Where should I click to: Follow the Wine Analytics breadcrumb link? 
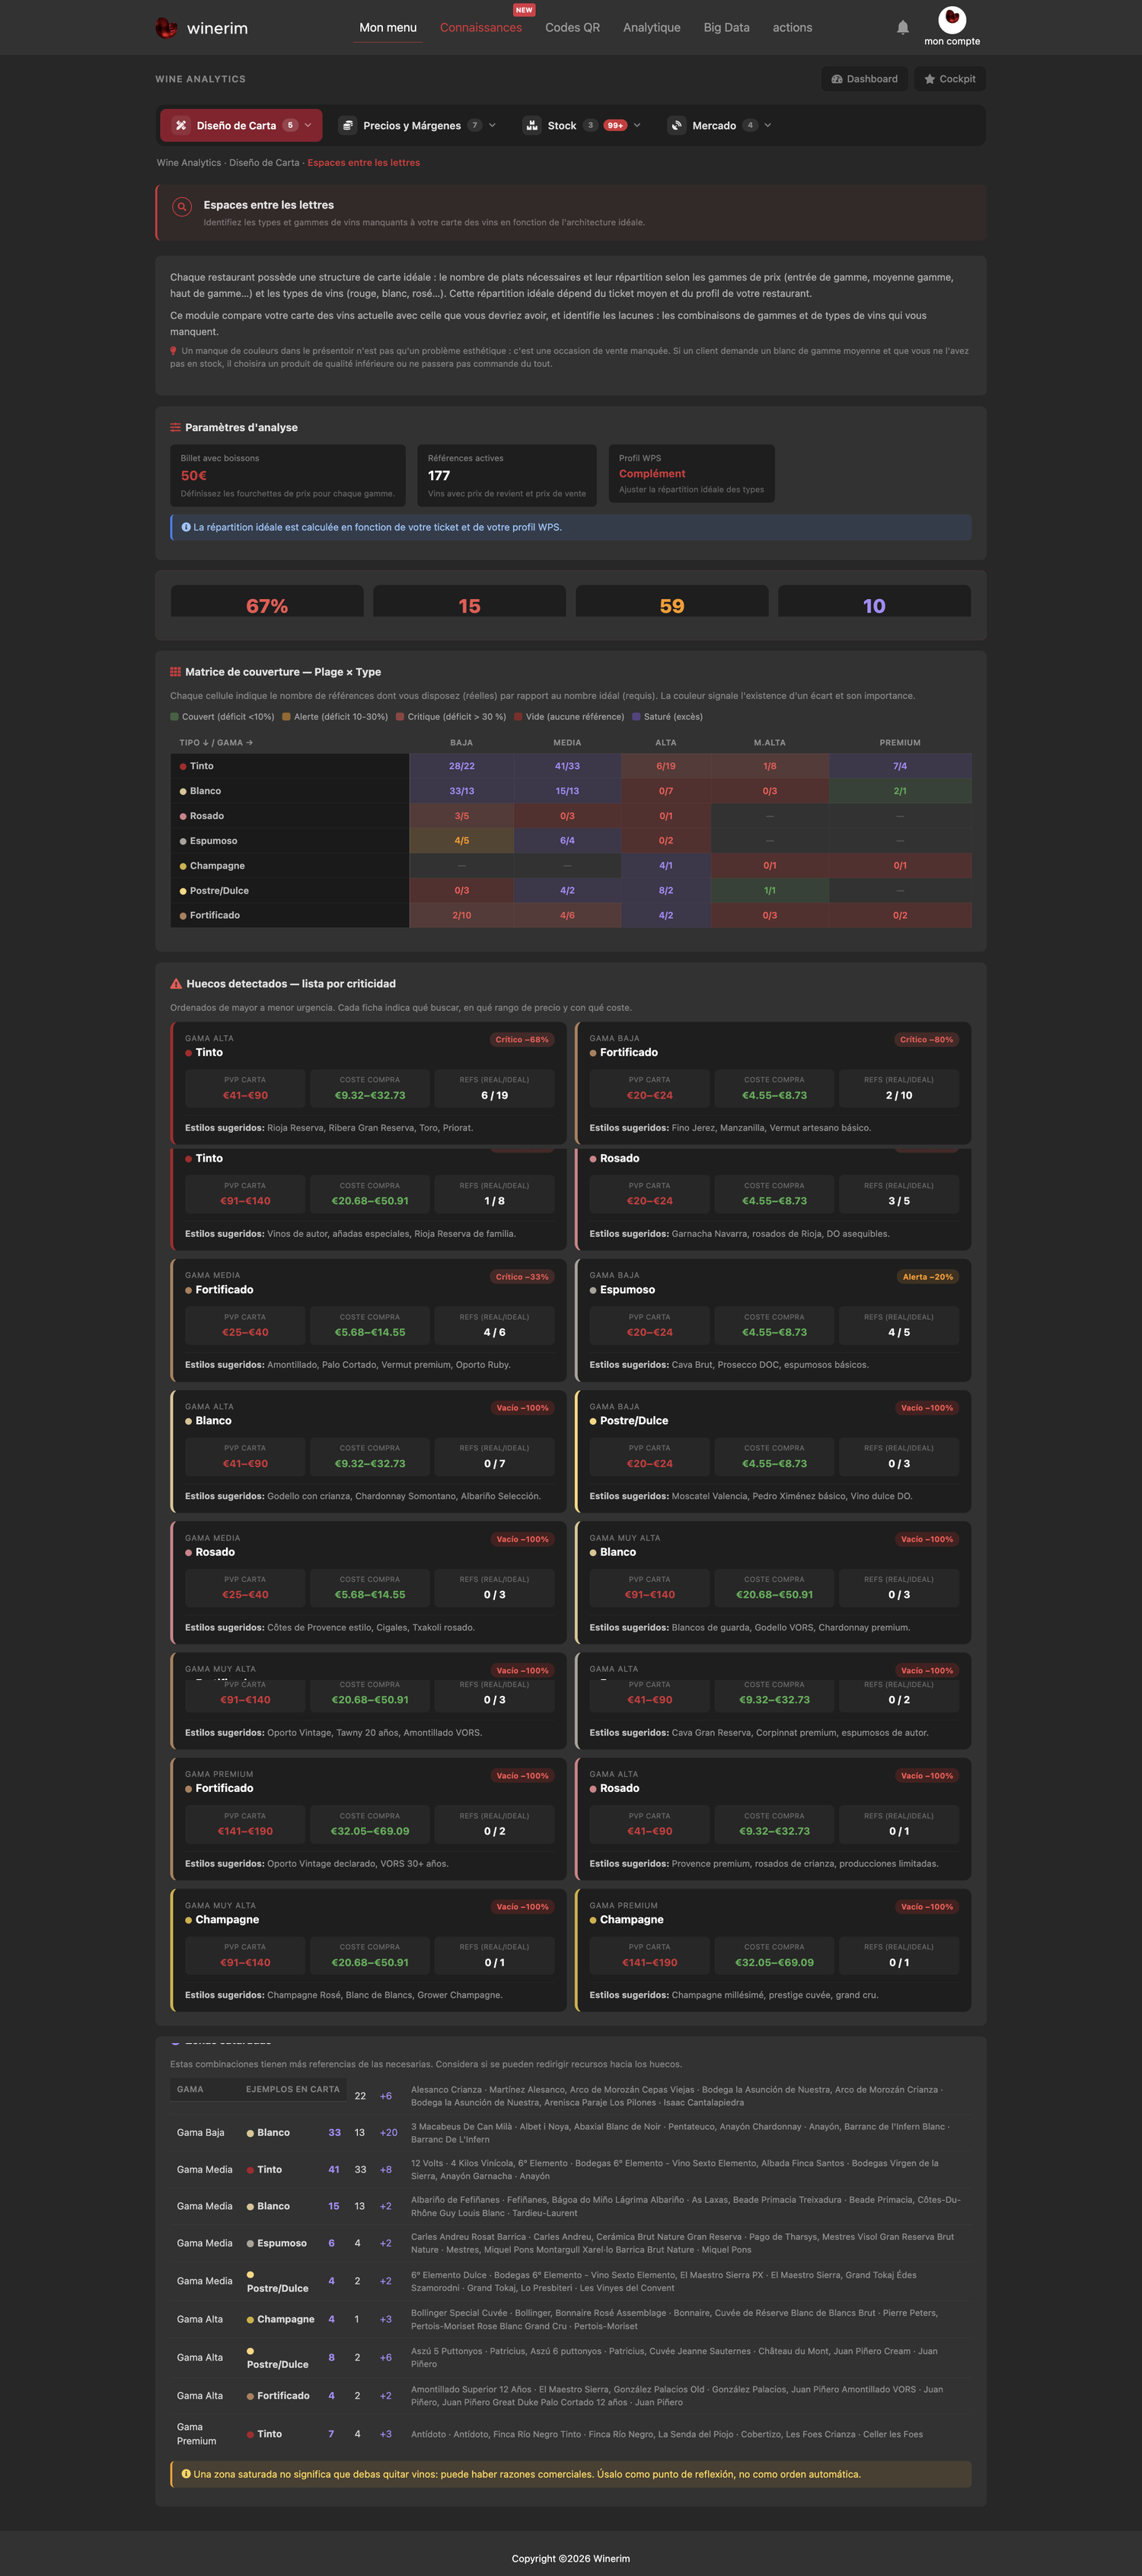[x=189, y=163]
